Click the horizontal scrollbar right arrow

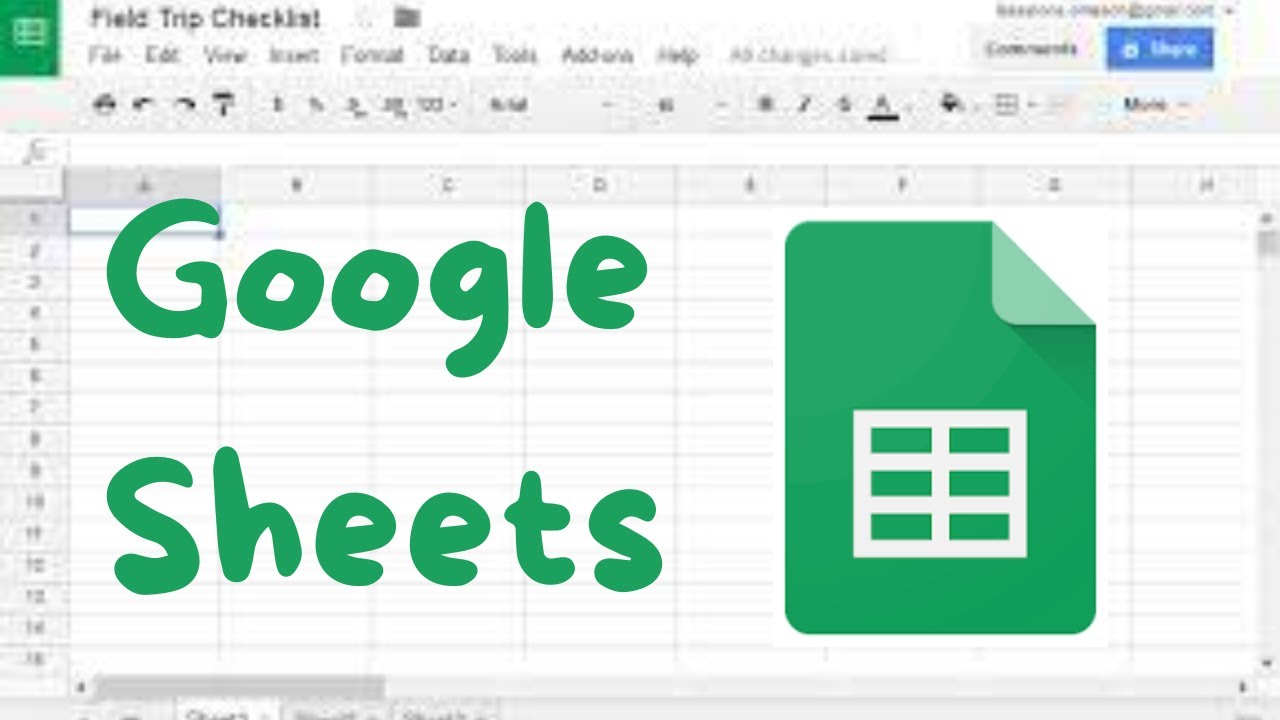coord(1242,688)
